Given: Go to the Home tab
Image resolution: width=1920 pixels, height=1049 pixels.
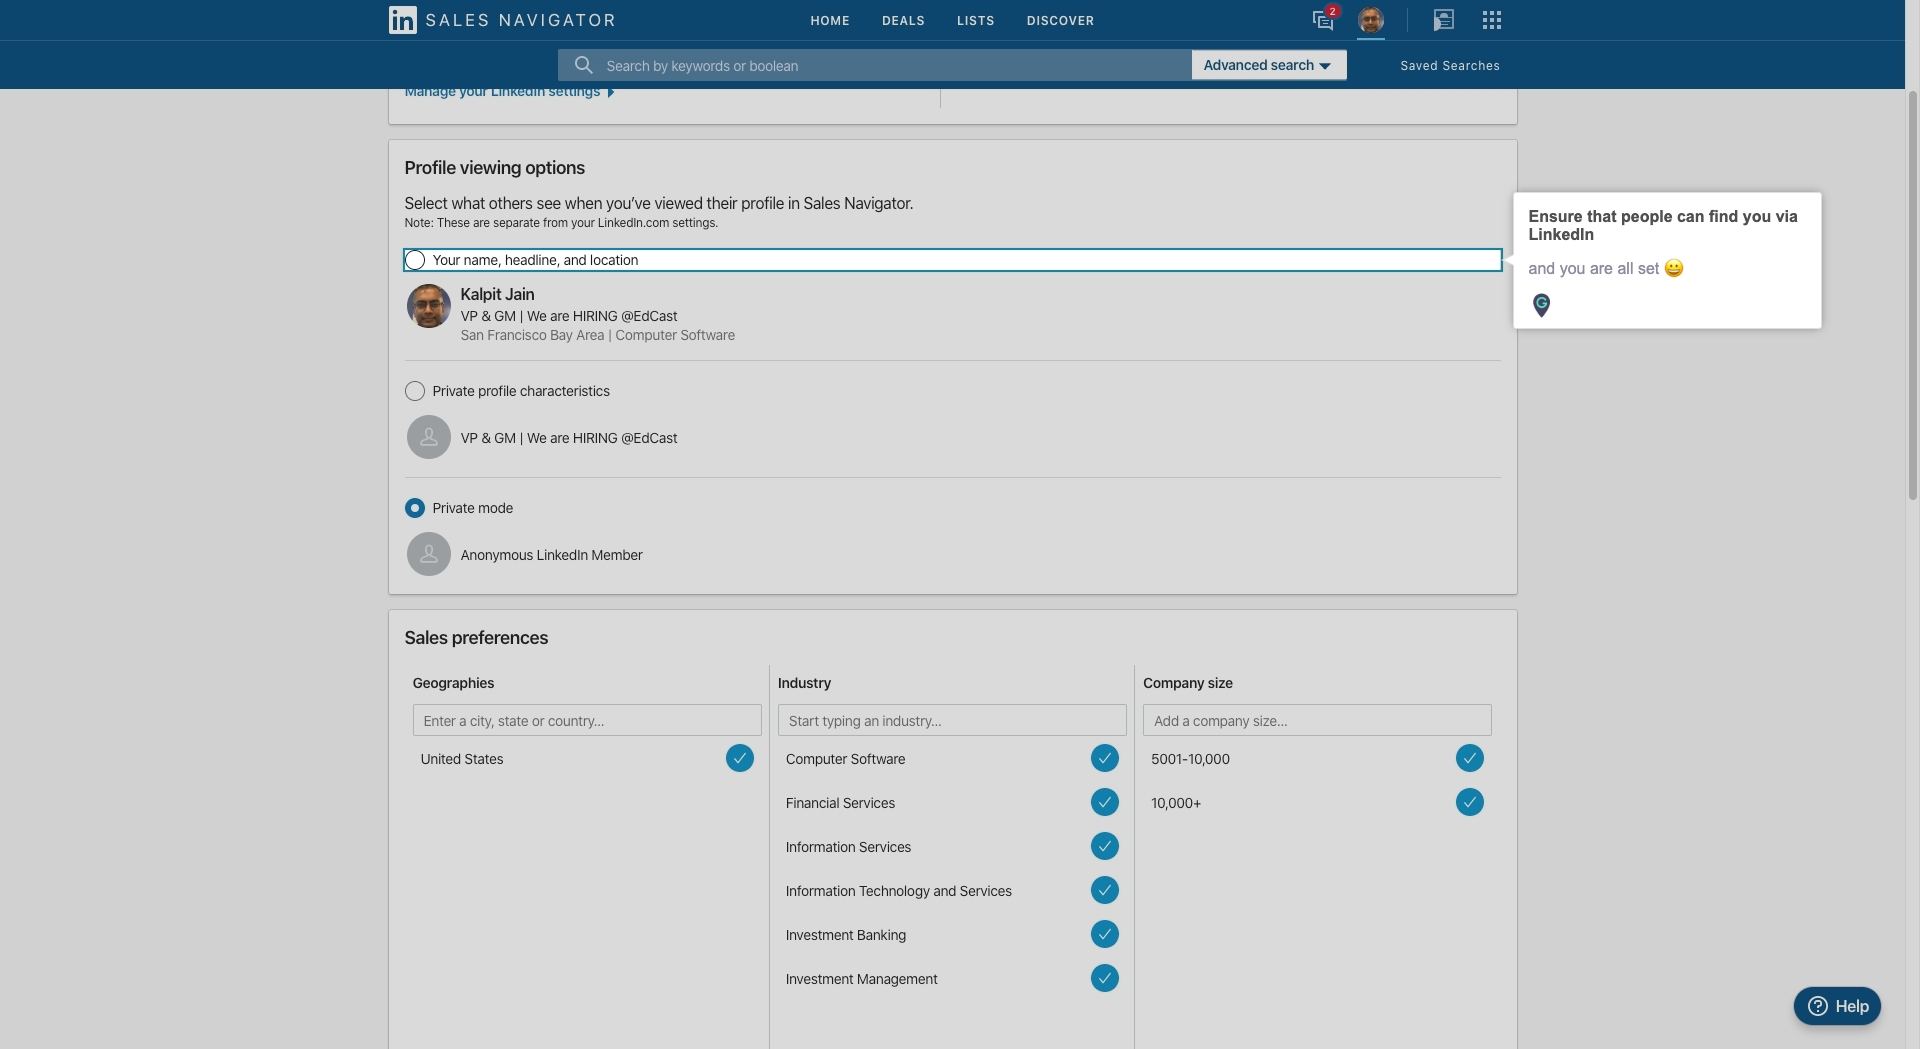Looking at the screenshot, I should (x=830, y=20).
